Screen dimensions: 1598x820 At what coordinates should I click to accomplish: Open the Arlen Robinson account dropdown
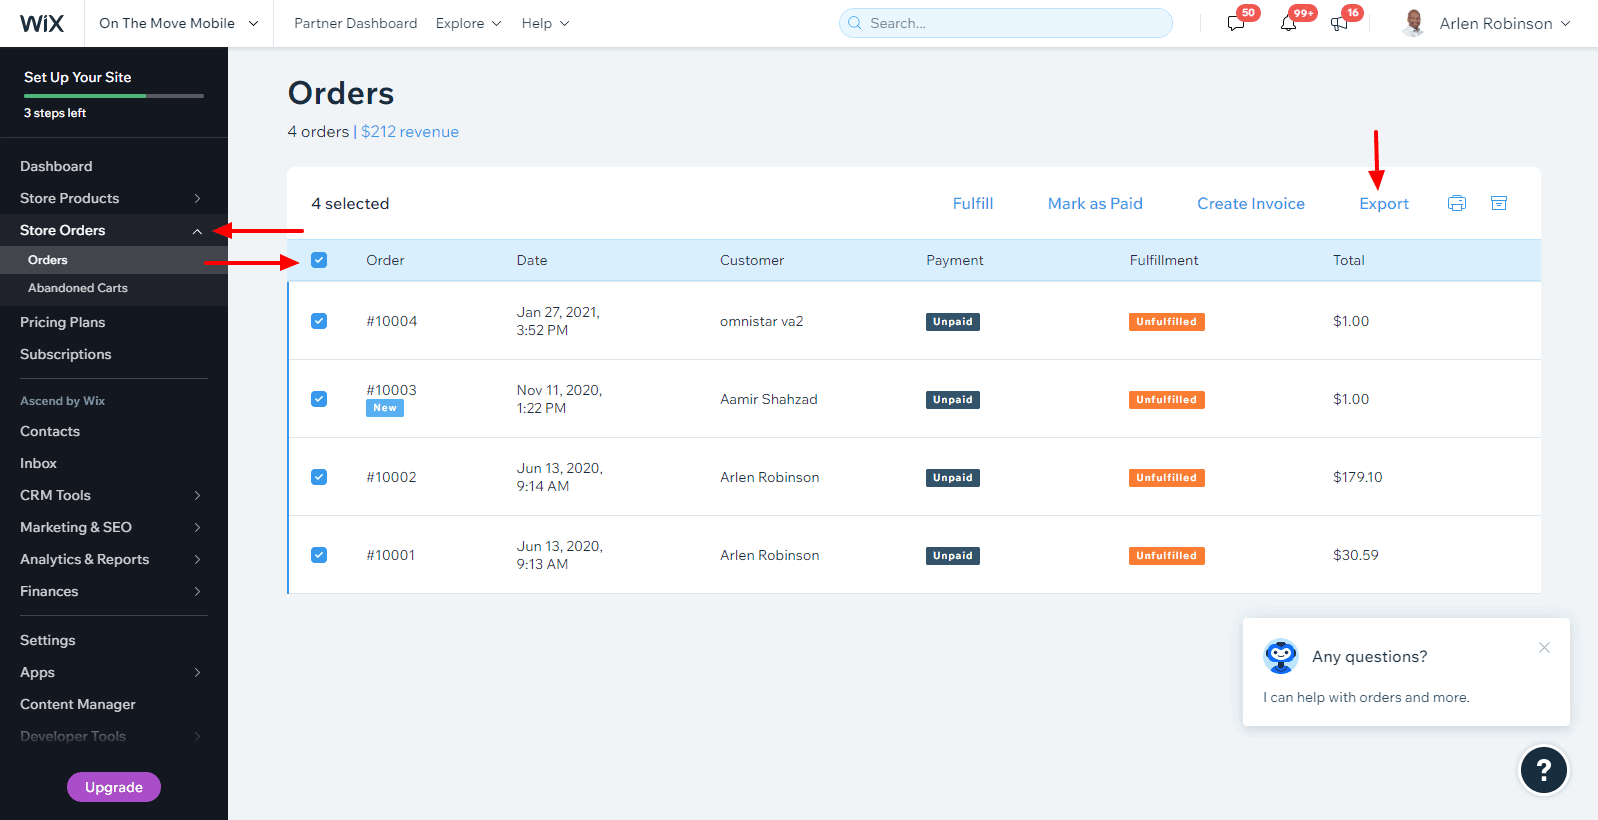[x=1505, y=23]
